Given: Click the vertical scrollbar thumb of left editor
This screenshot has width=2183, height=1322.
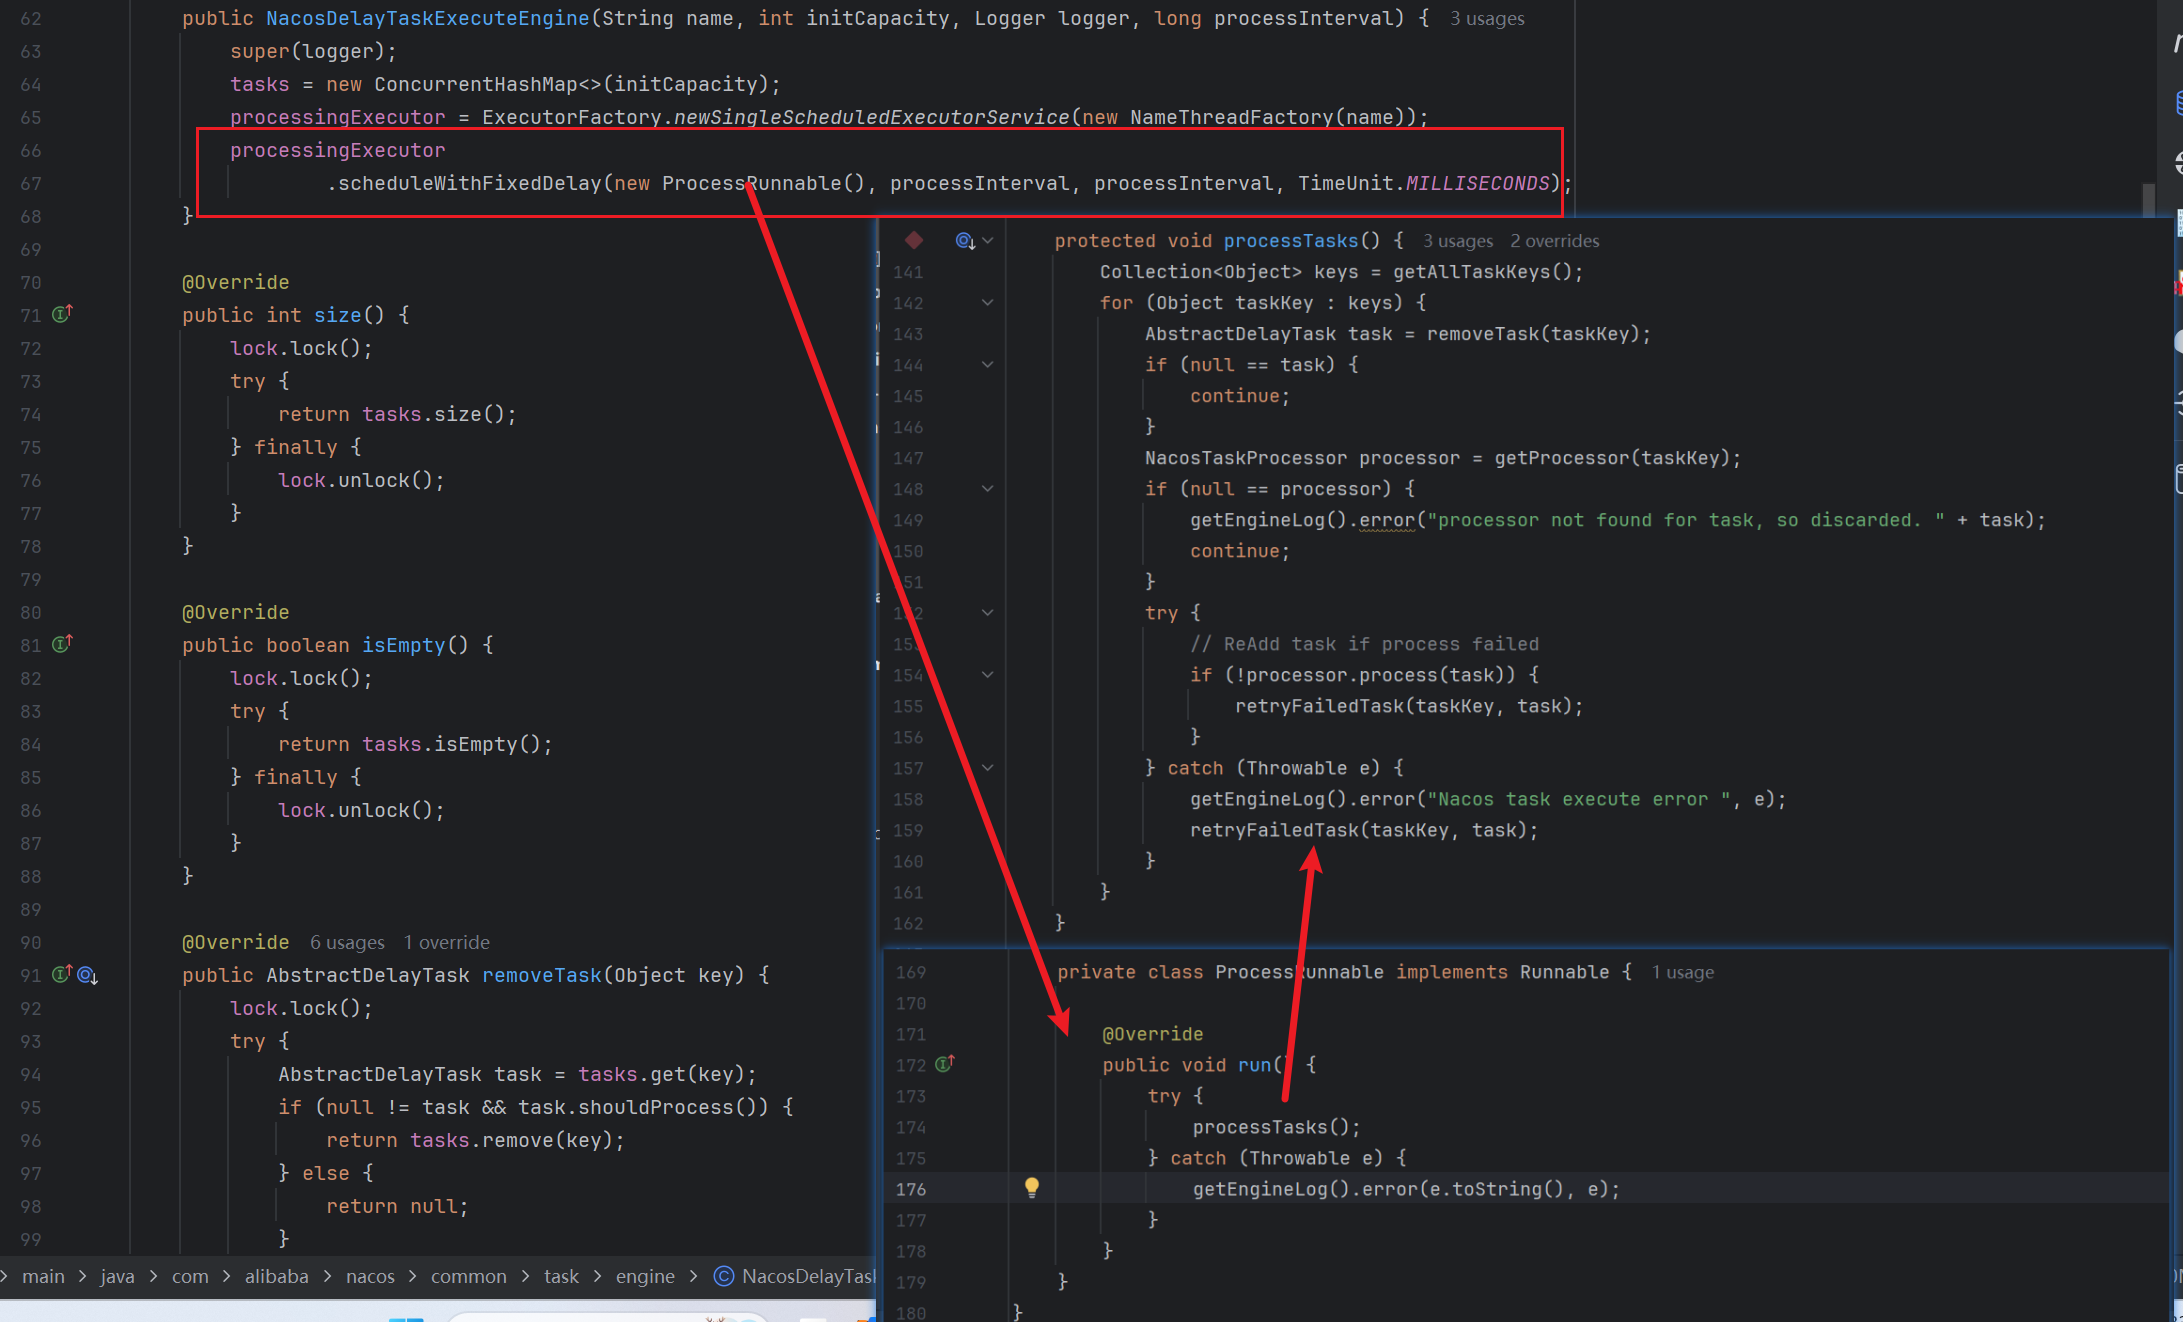Looking at the screenshot, I should click(x=2148, y=198).
